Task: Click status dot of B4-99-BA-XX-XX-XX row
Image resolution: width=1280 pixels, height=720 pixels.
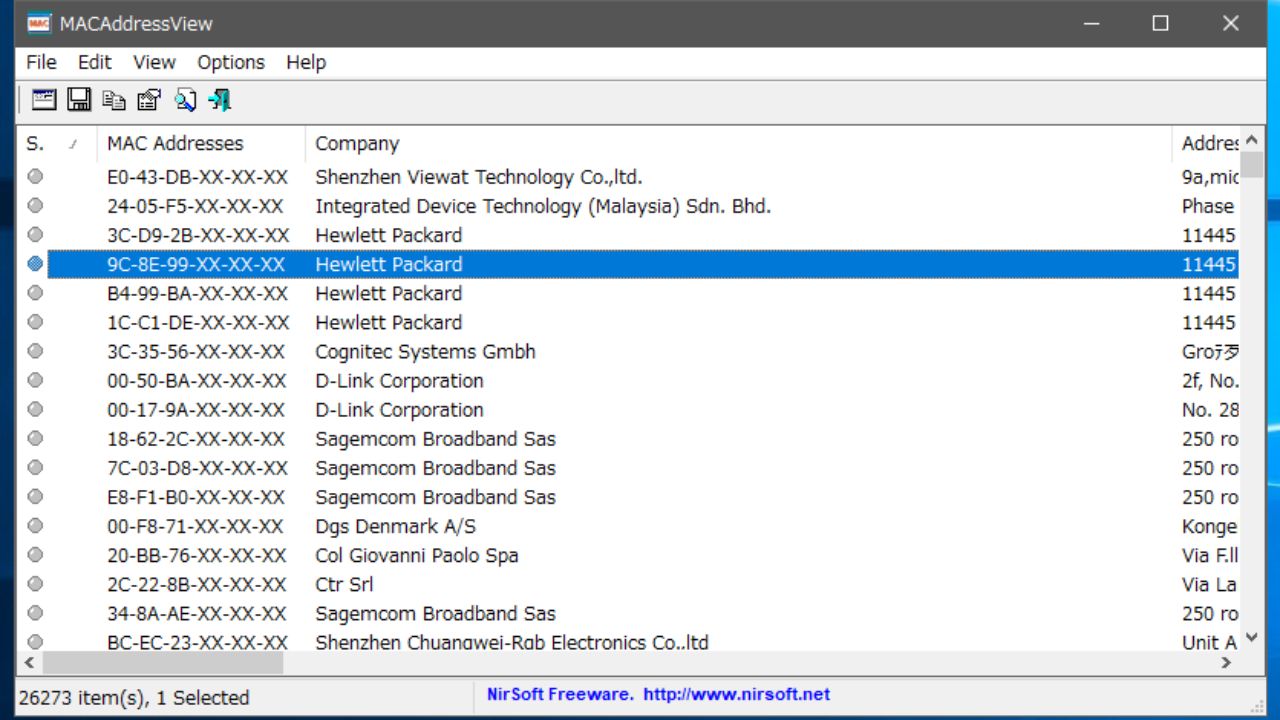Action: pyautogui.click(x=36, y=293)
